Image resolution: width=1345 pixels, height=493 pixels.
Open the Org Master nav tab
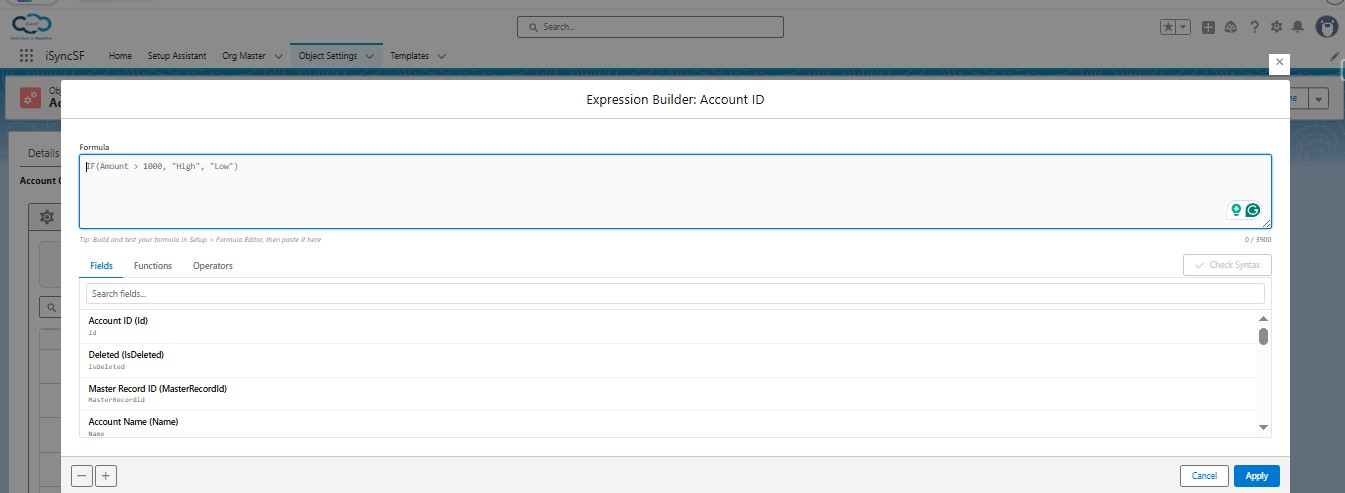pyautogui.click(x=244, y=56)
